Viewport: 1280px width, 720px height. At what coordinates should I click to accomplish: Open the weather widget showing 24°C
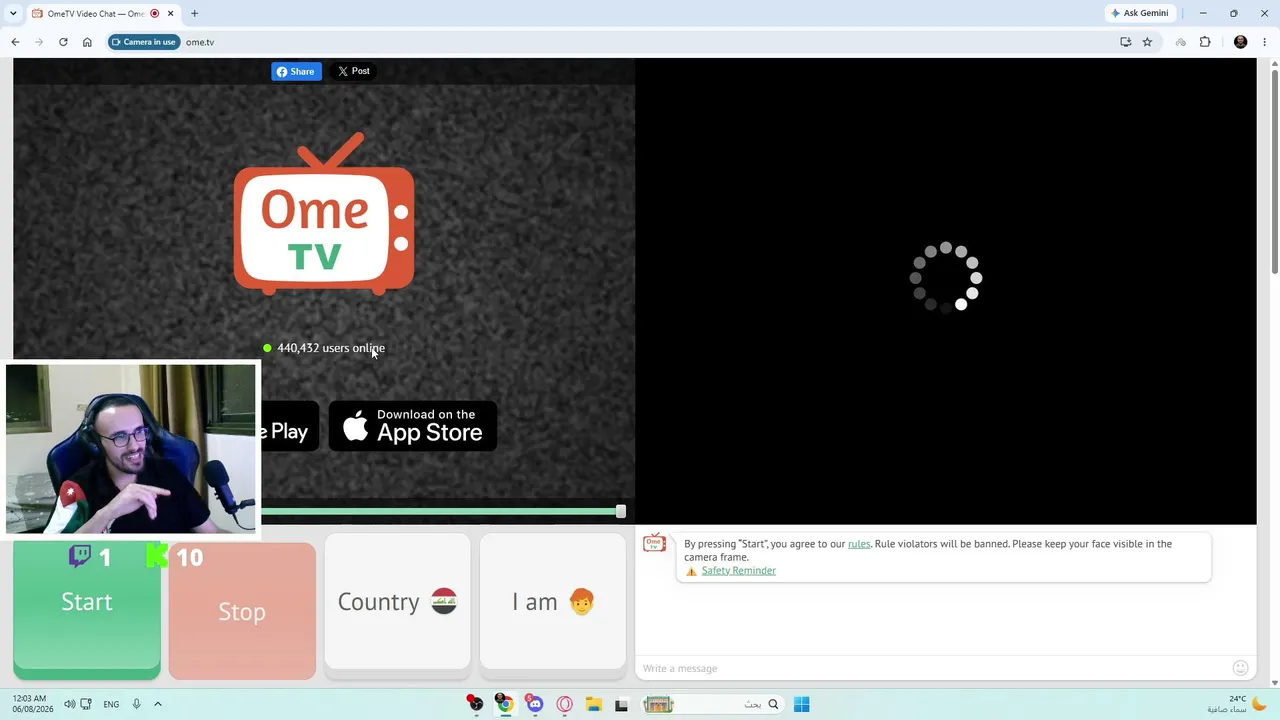(1236, 704)
